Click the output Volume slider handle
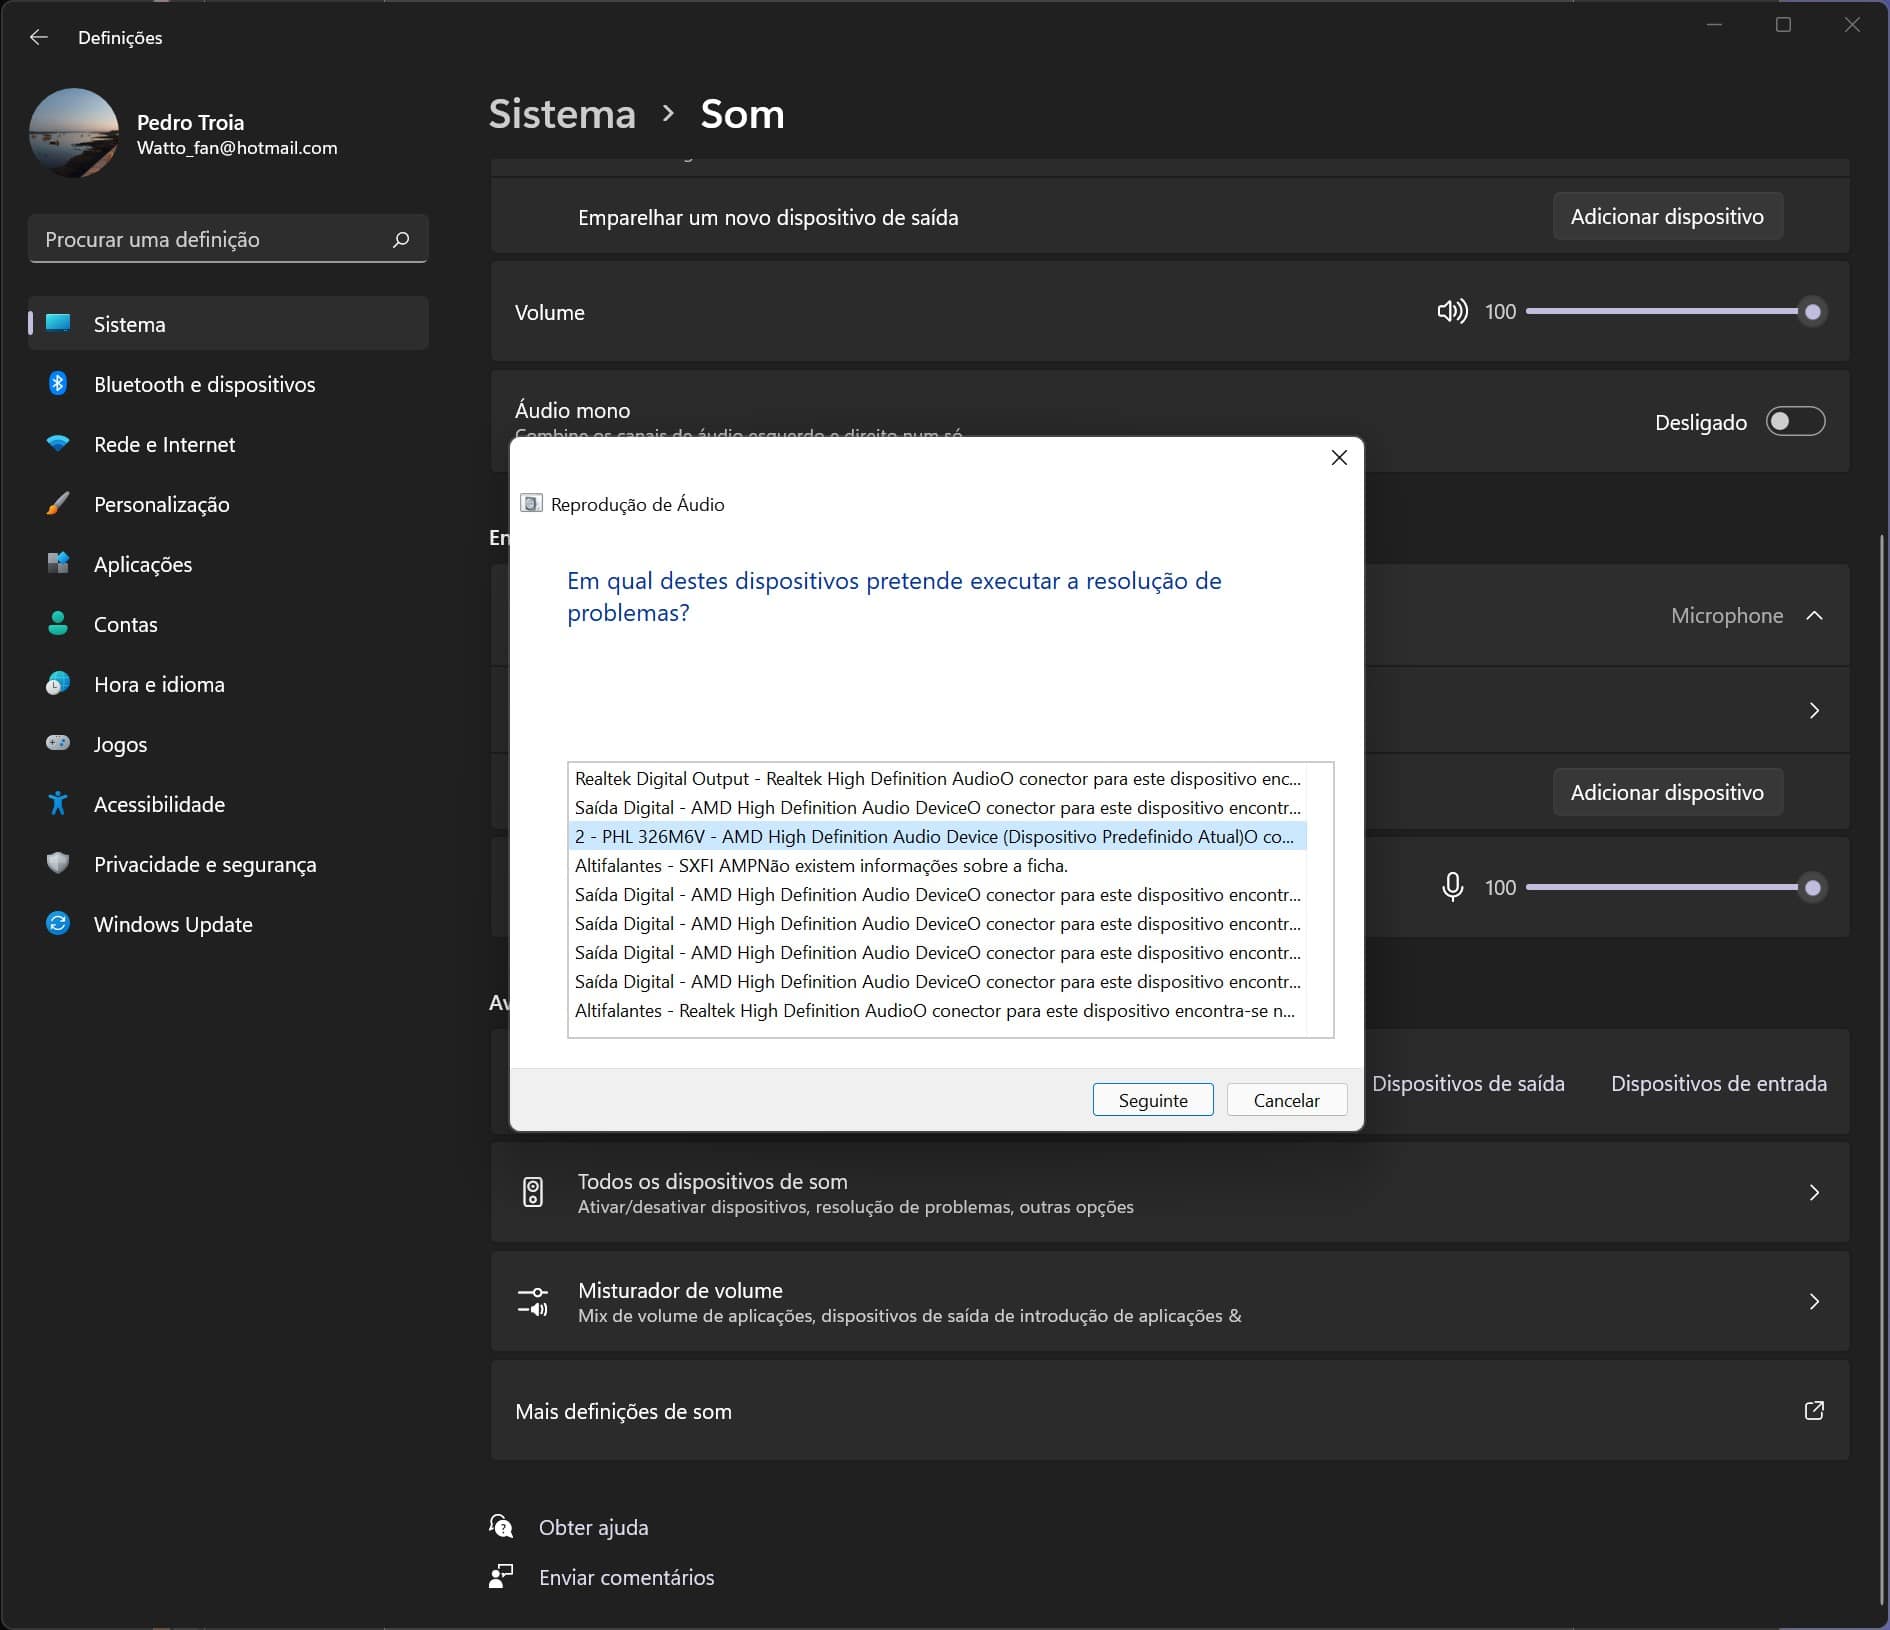This screenshot has height=1630, width=1890. click(x=1812, y=312)
